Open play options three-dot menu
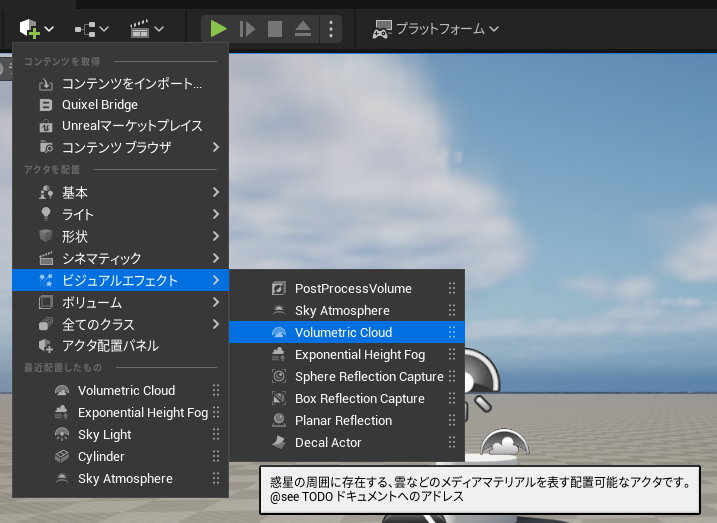Screen dimensions: 717x523 (332, 29)
